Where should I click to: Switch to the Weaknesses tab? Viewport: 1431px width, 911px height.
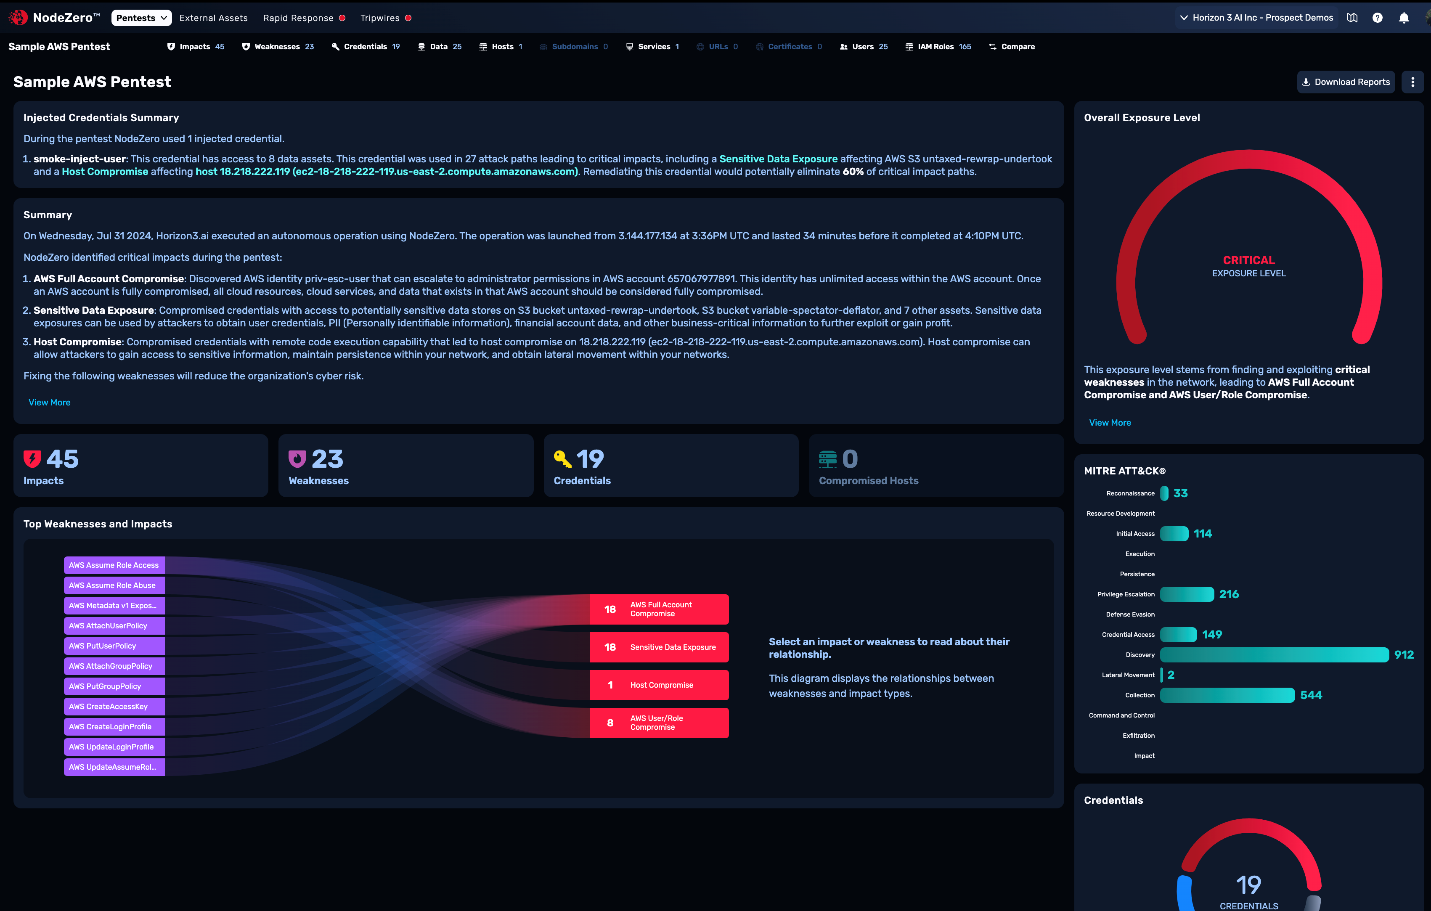click(278, 47)
